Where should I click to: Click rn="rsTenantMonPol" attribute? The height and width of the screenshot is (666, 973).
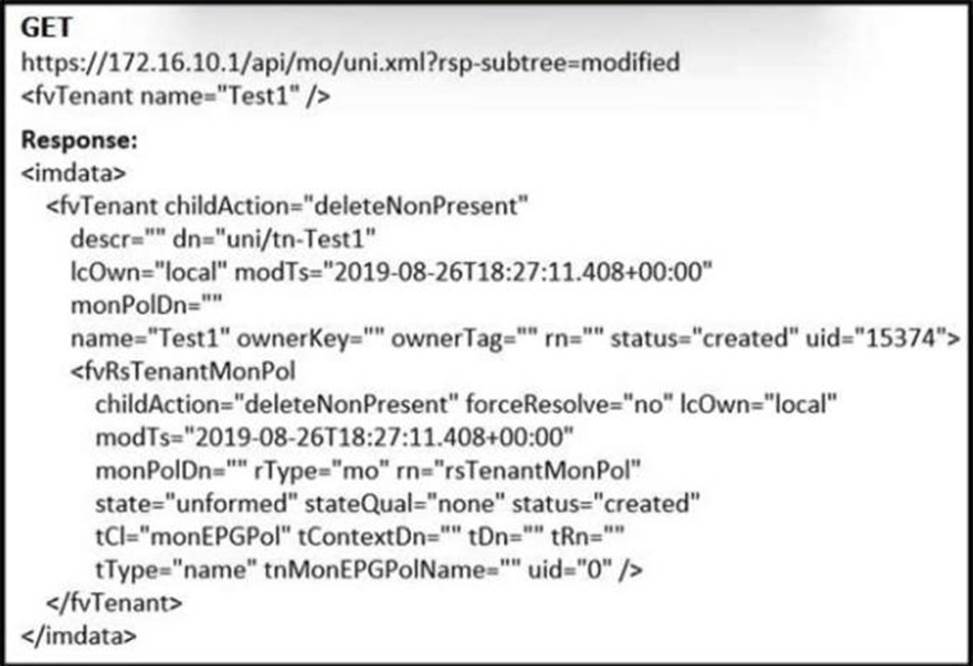(x=518, y=470)
